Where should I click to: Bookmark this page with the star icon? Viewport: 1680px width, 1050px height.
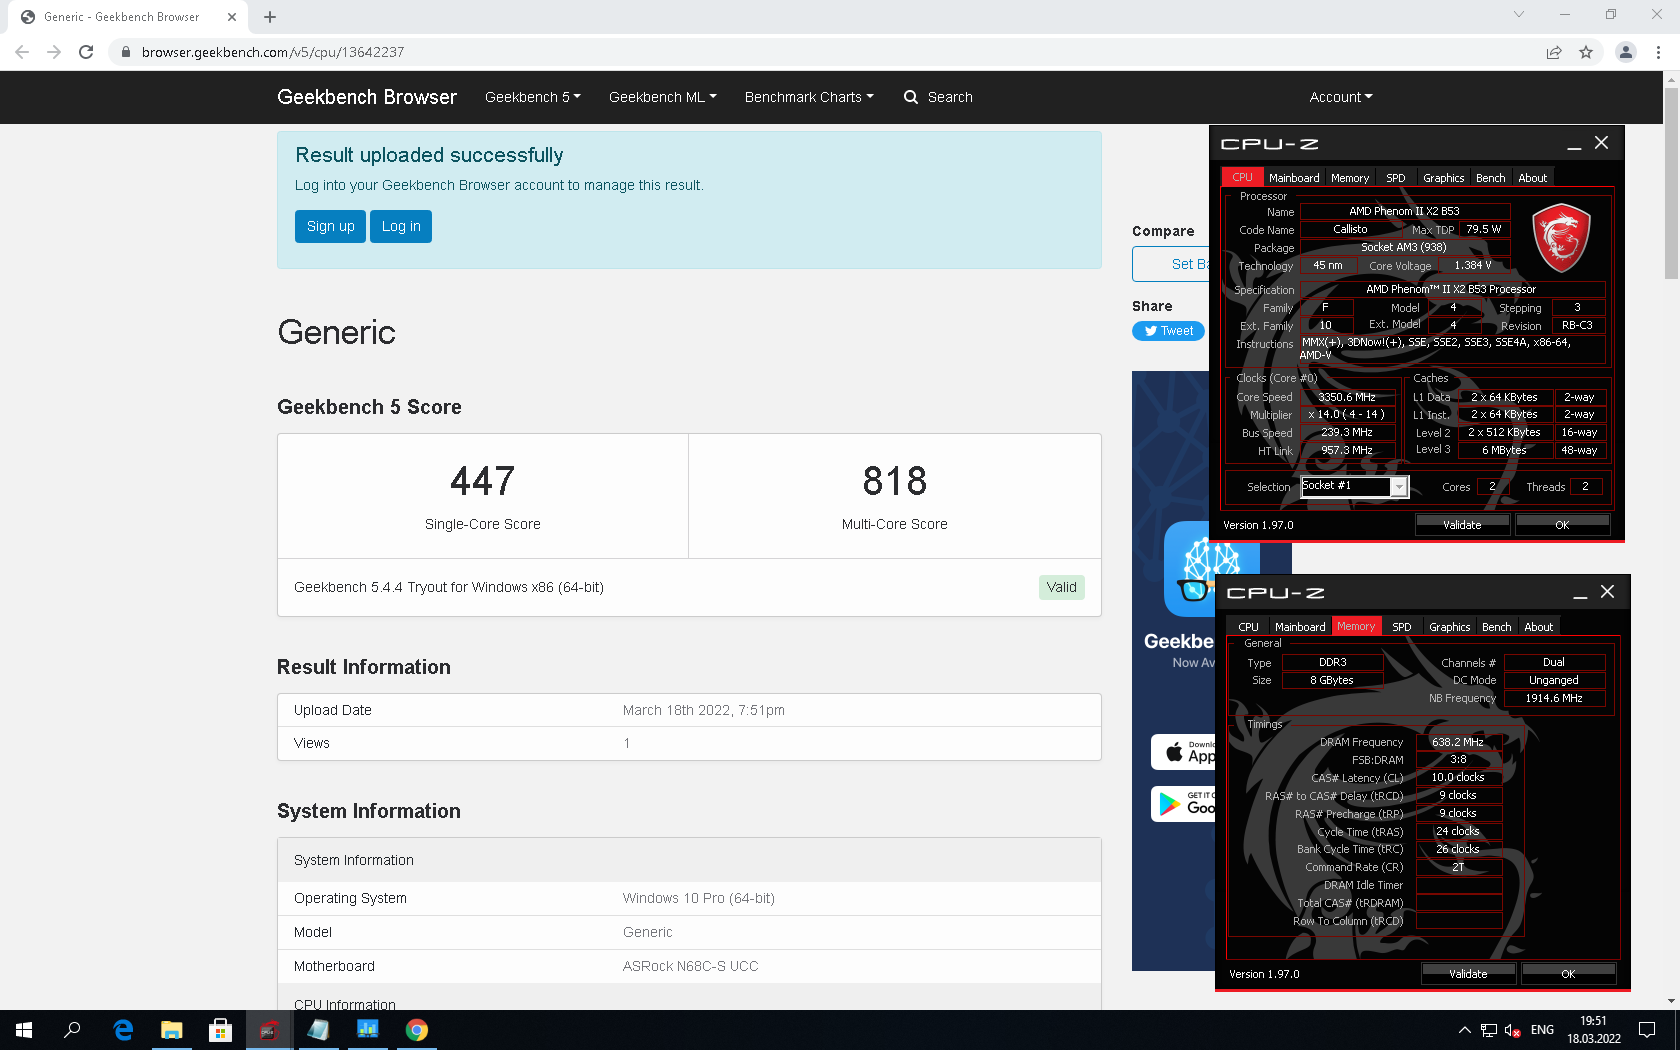[1586, 52]
